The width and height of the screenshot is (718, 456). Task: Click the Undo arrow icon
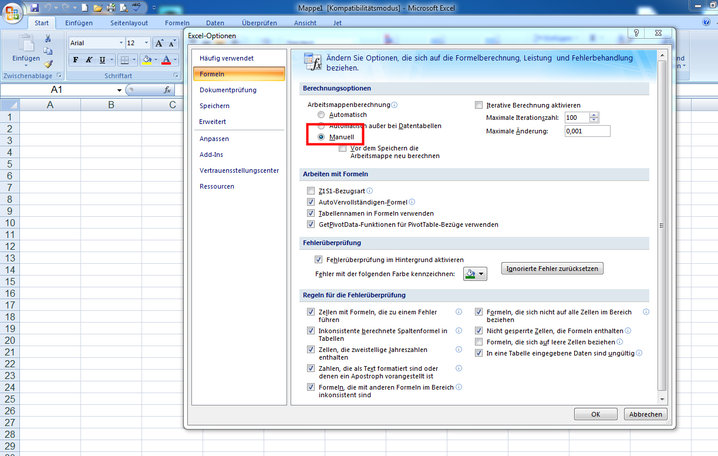tap(48, 8)
